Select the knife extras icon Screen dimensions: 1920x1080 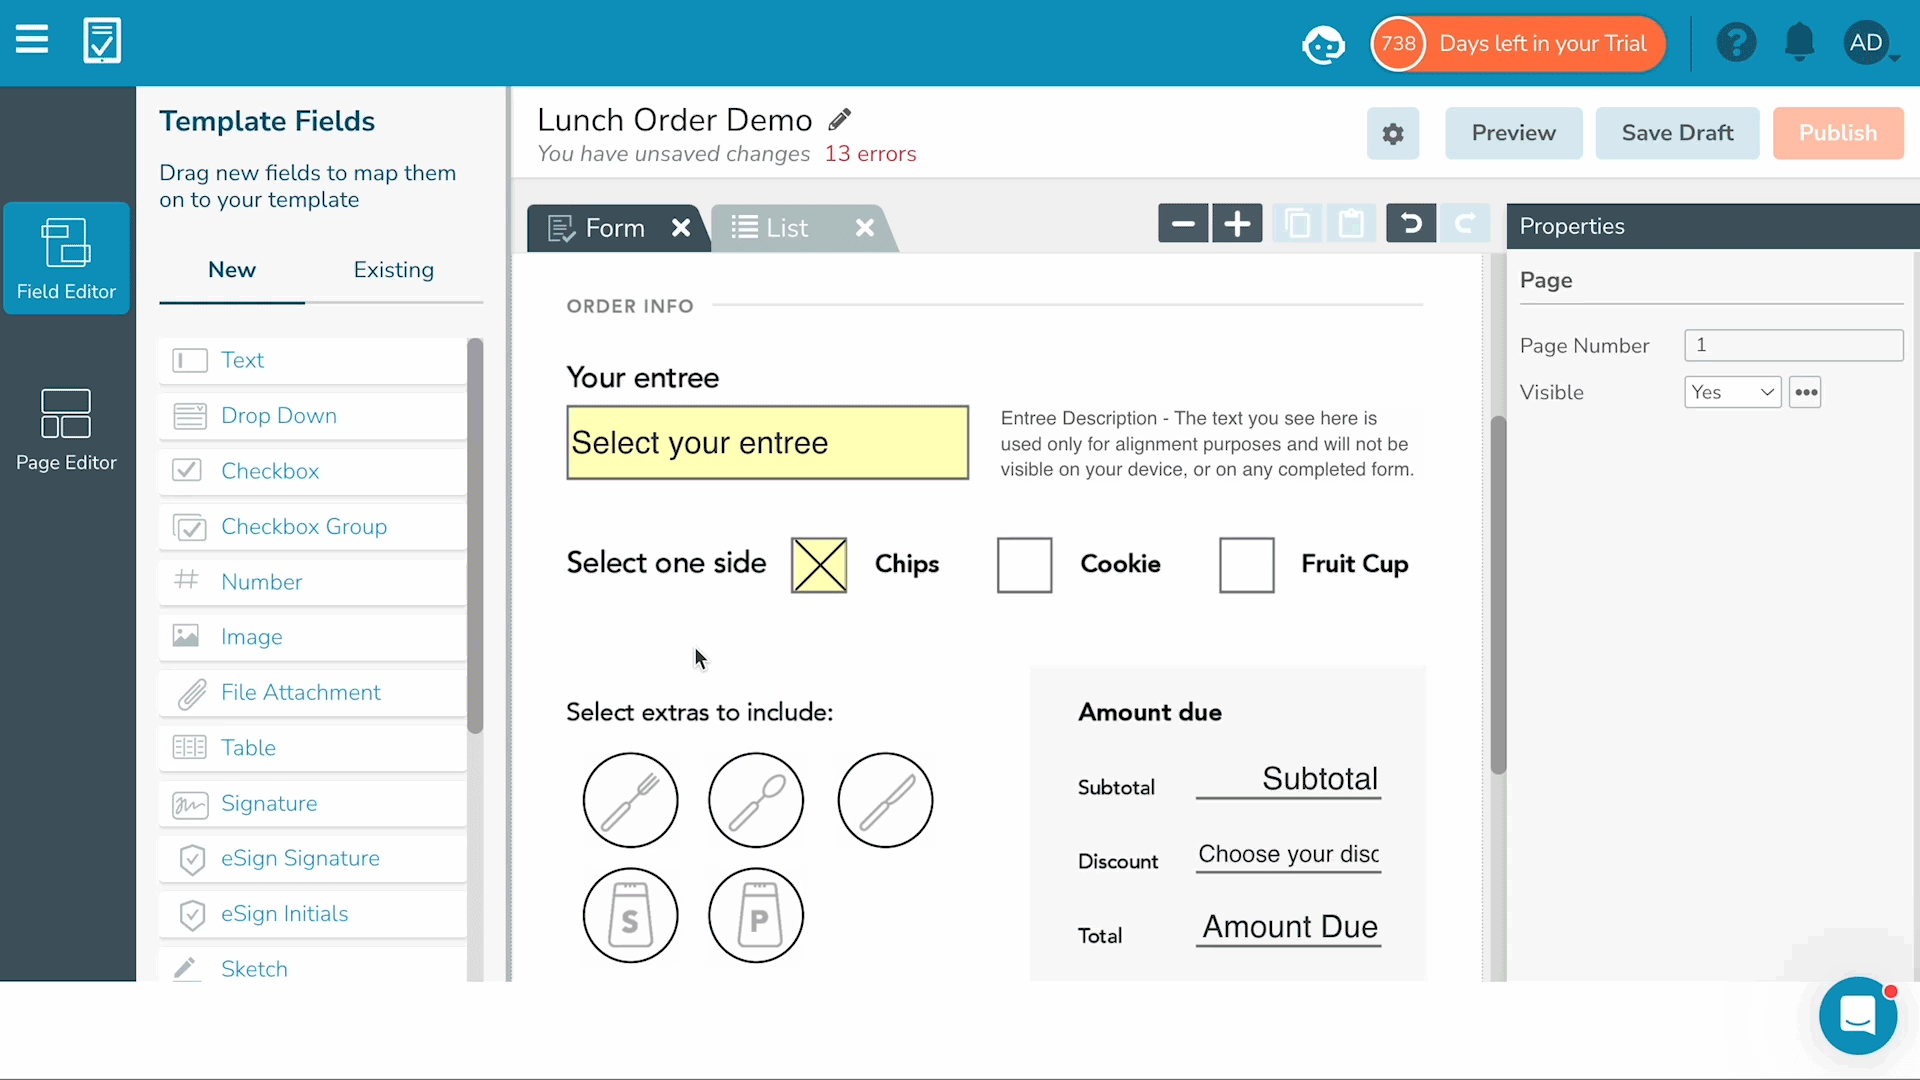click(x=885, y=800)
